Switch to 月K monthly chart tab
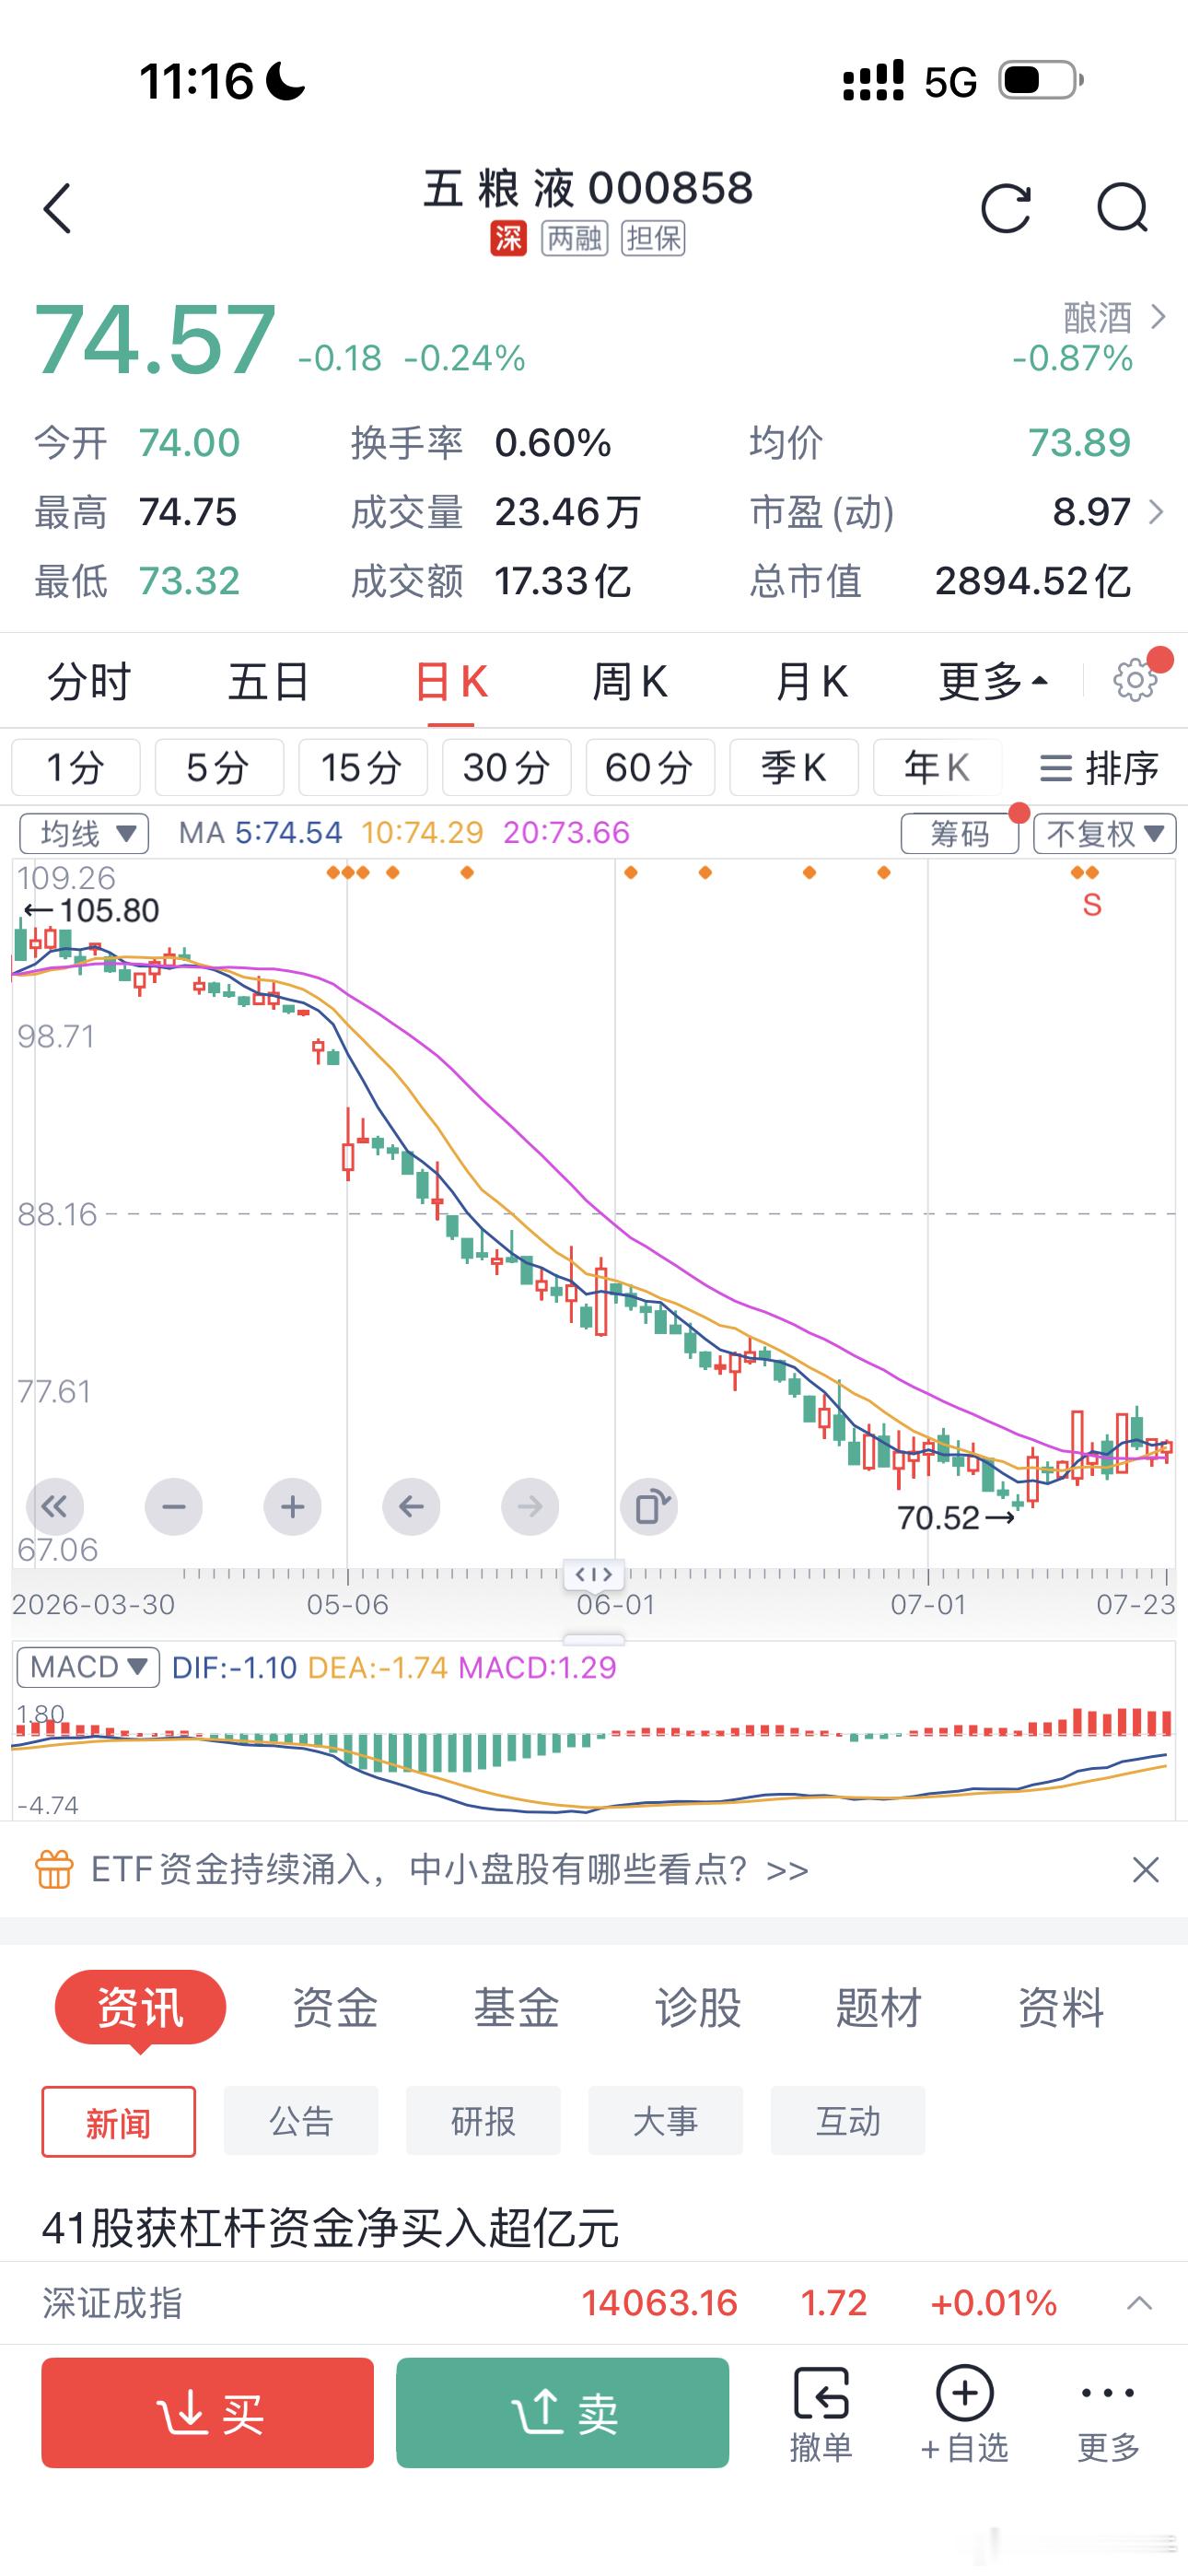The width and height of the screenshot is (1188, 2576). (x=811, y=682)
